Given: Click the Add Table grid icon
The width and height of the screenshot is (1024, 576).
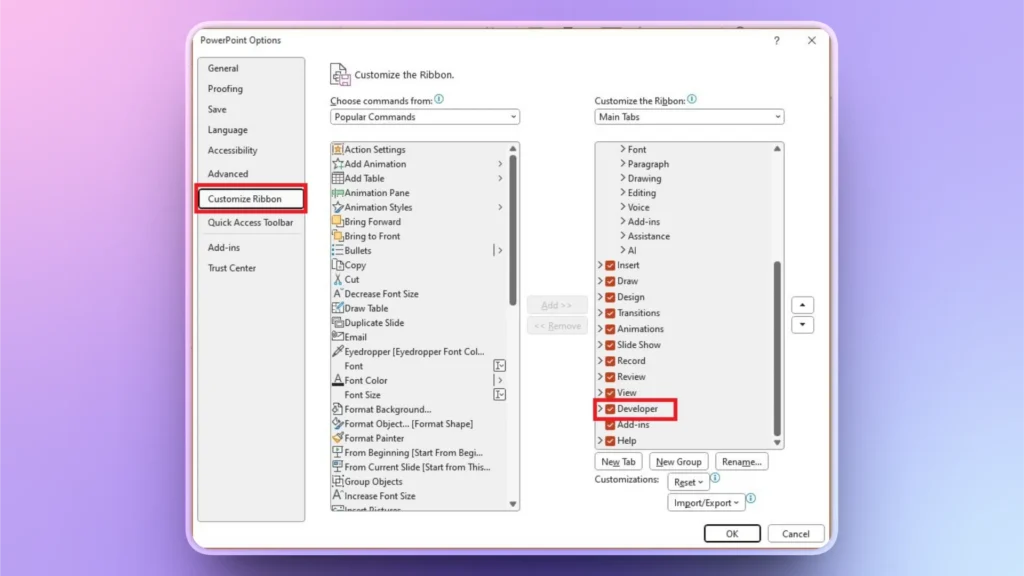Looking at the screenshot, I should click(x=340, y=178).
